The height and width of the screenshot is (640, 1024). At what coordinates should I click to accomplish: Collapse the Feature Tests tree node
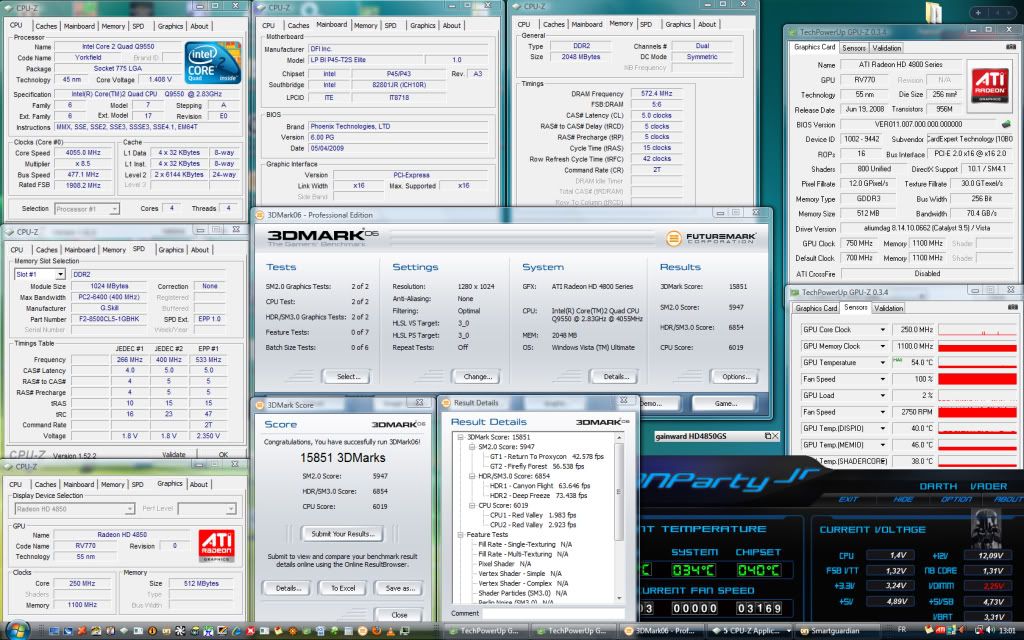pos(461,534)
